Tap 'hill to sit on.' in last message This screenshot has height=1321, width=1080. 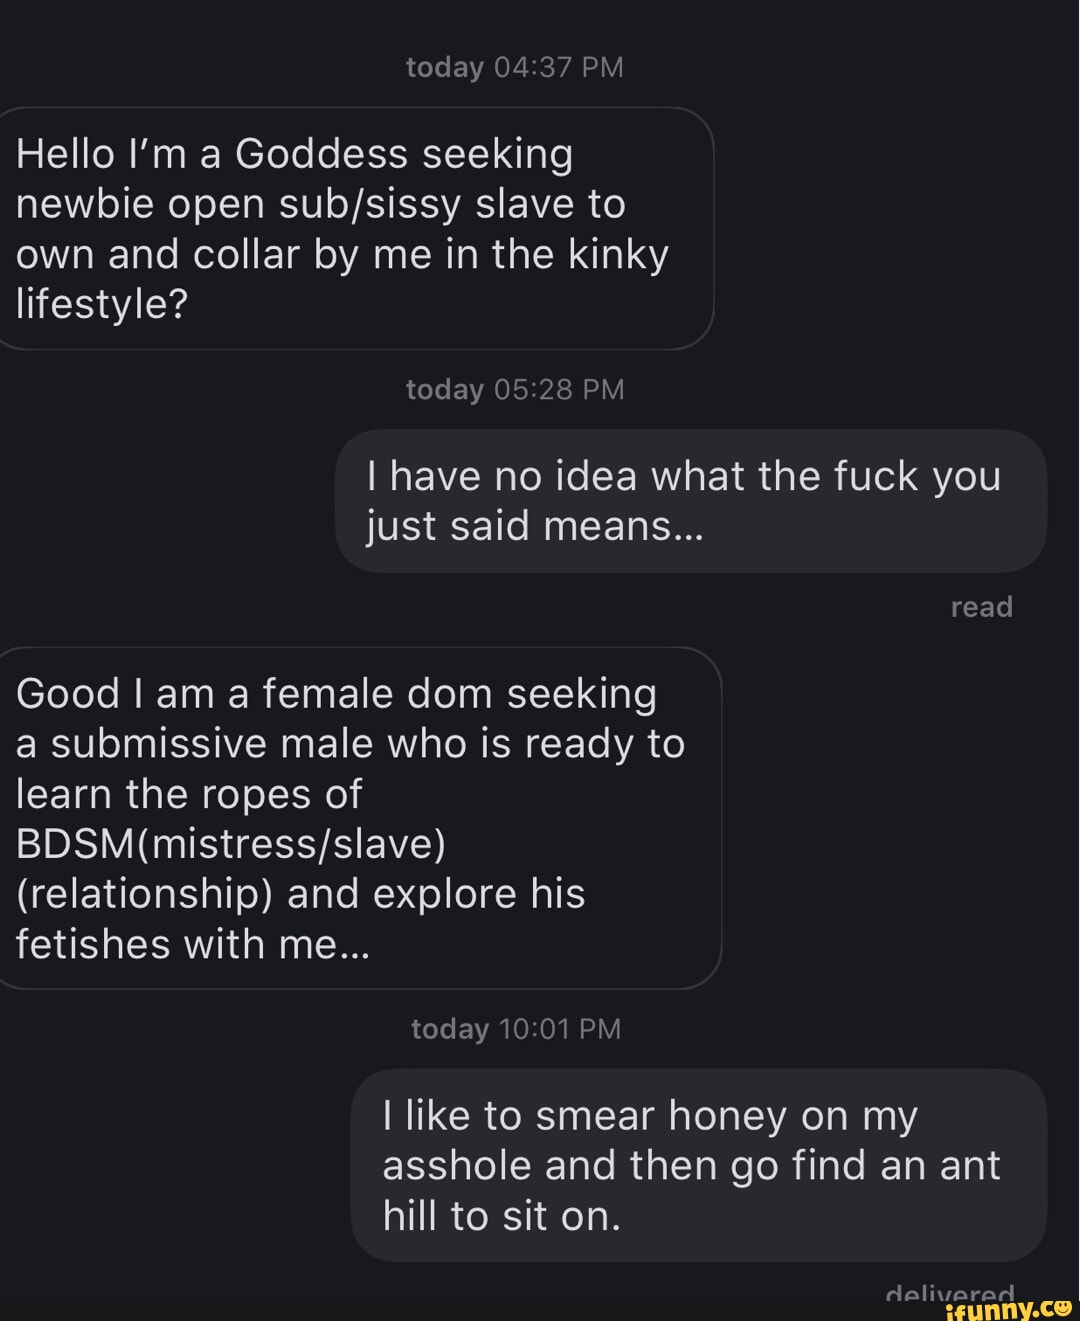point(501,1216)
